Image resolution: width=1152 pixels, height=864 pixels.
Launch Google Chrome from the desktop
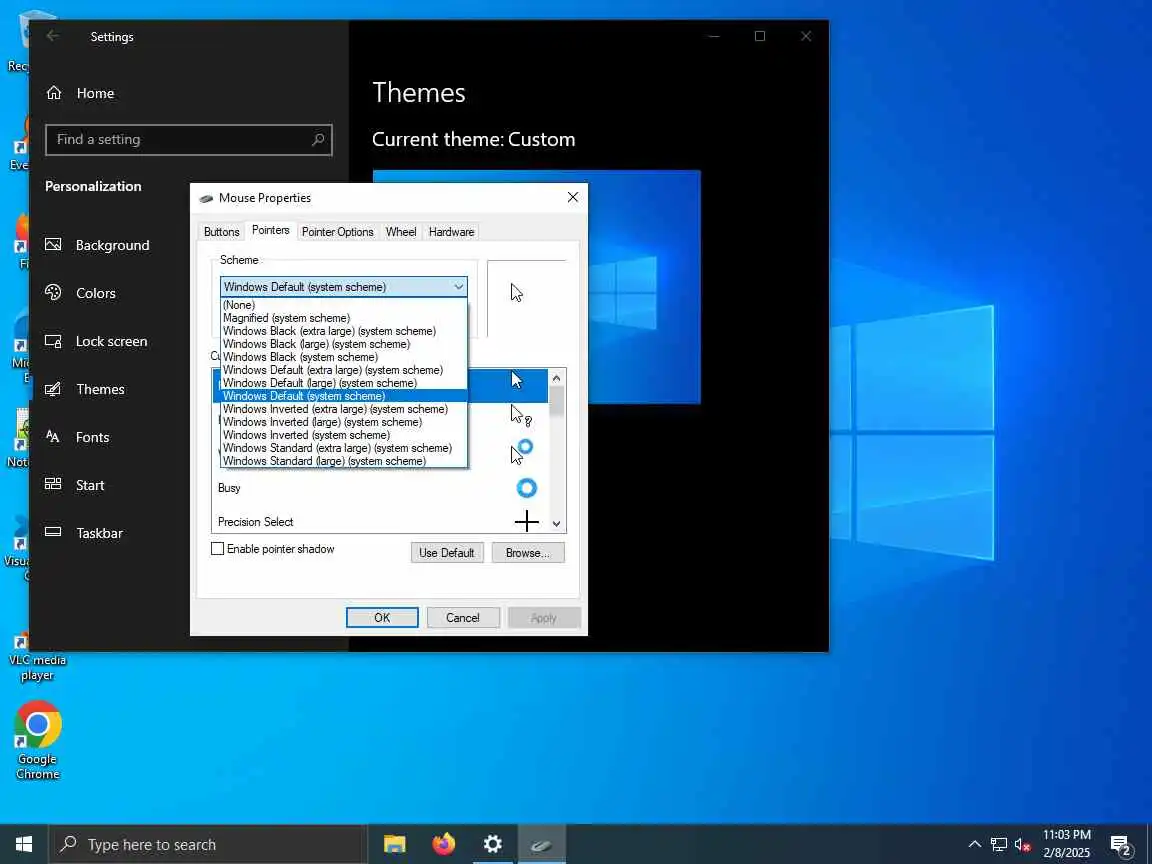click(x=37, y=740)
